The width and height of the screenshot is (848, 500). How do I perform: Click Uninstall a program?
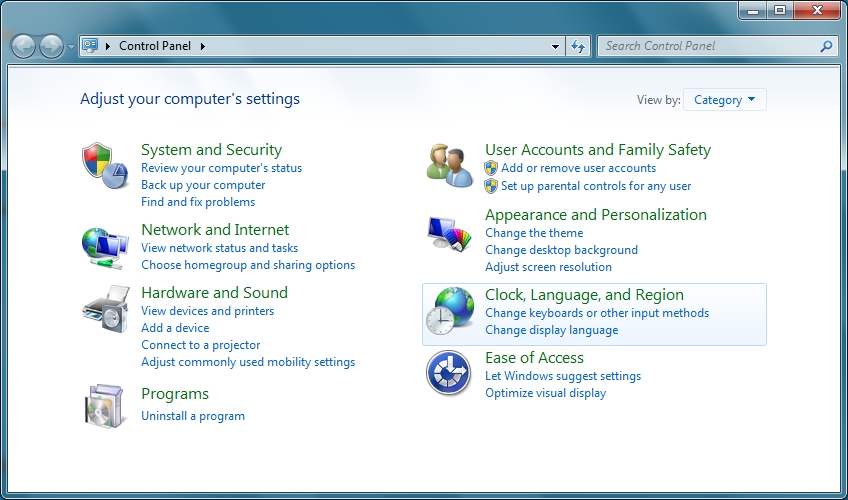point(193,416)
